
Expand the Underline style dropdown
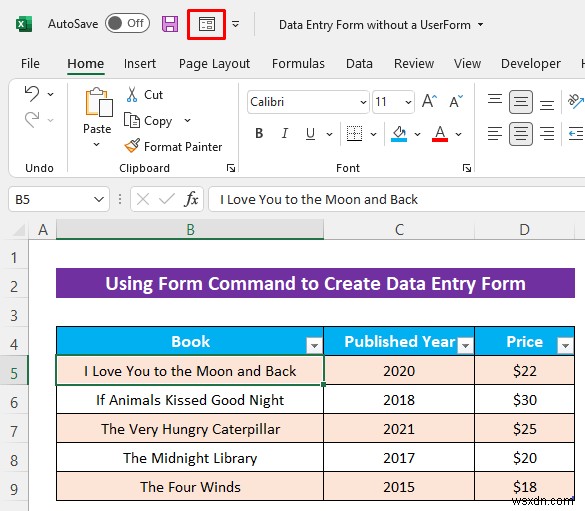329,134
